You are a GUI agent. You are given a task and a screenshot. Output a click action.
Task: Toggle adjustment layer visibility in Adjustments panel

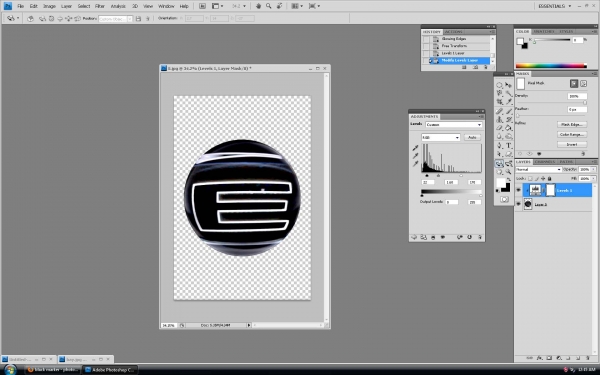tap(443, 237)
